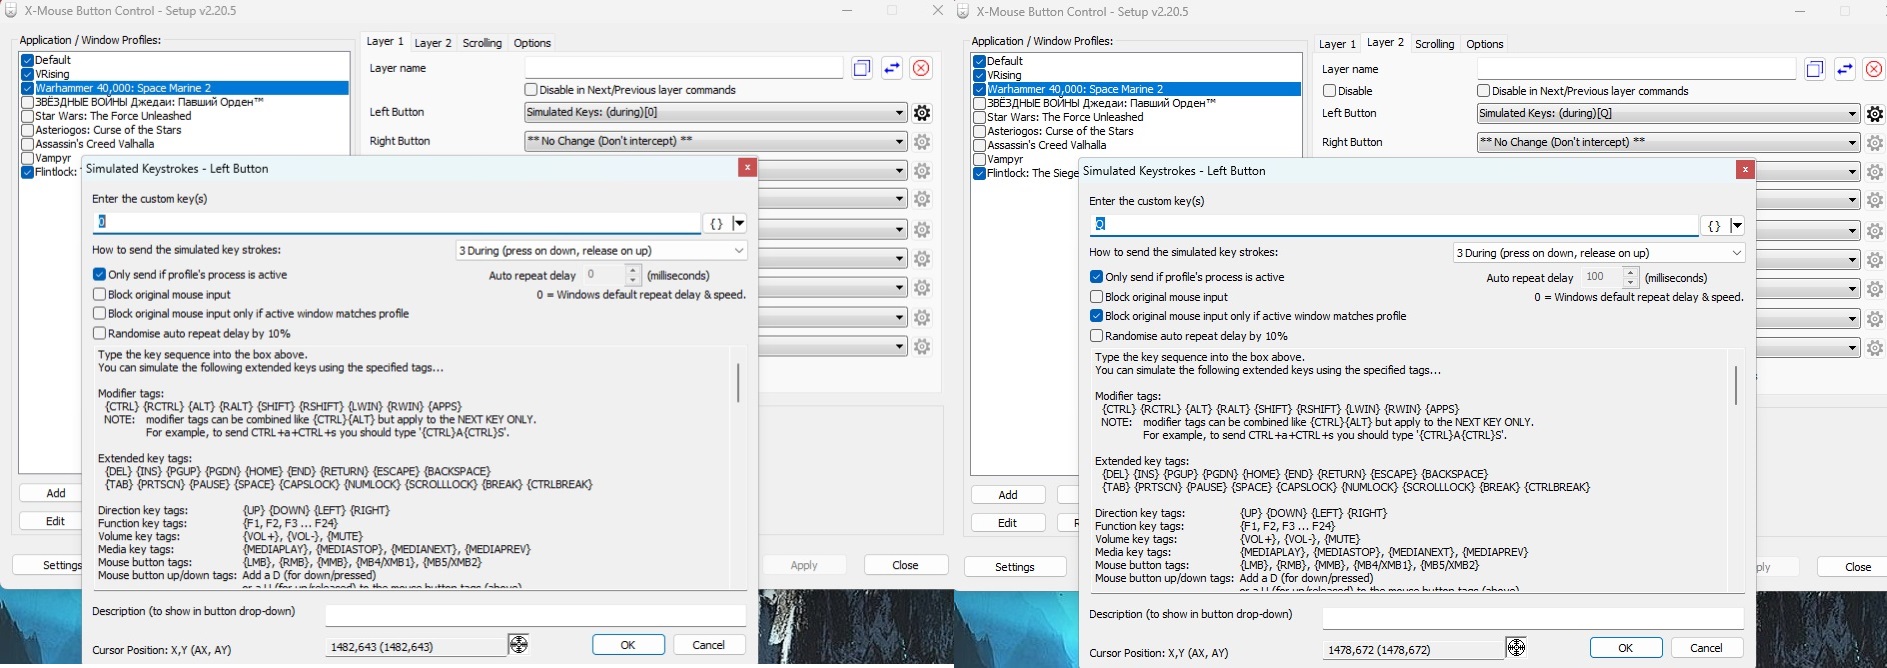The width and height of the screenshot is (1887, 668).
Task: Enable 'Randomise auto repeat delay by 10%' in right dialog
Action: click(1097, 336)
